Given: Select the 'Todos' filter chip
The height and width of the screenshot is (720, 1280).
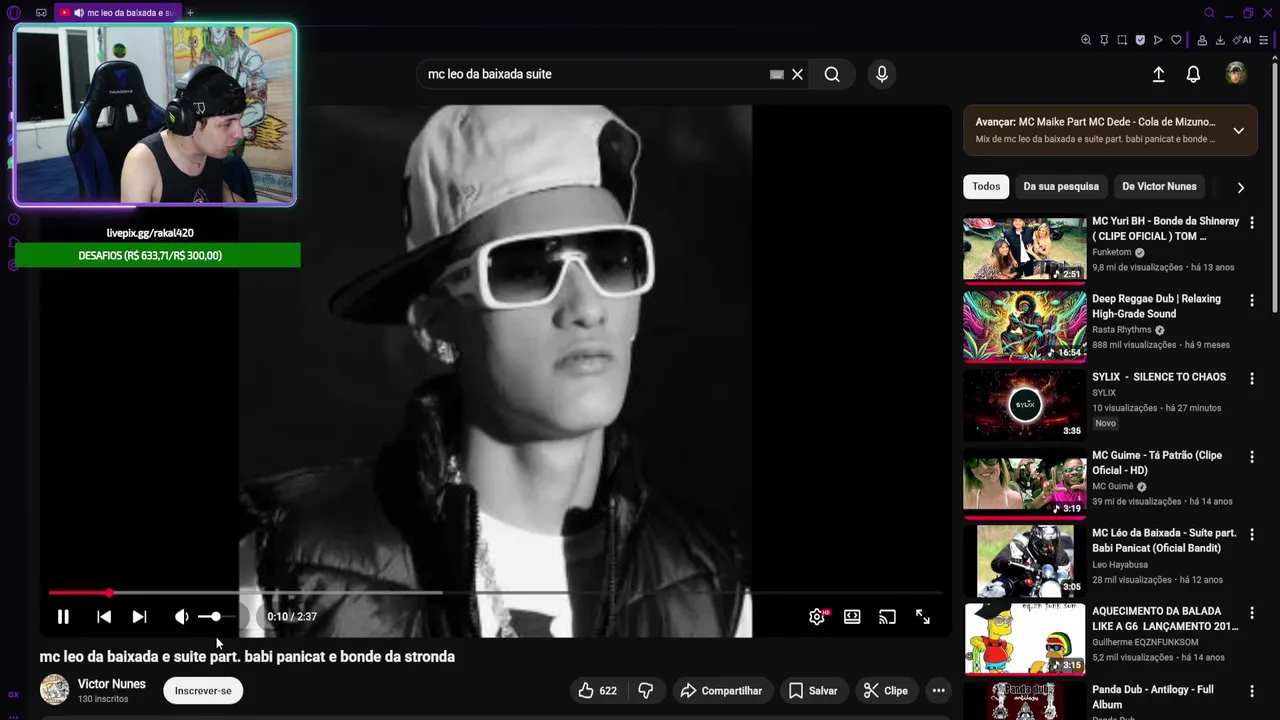Looking at the screenshot, I should click(986, 187).
